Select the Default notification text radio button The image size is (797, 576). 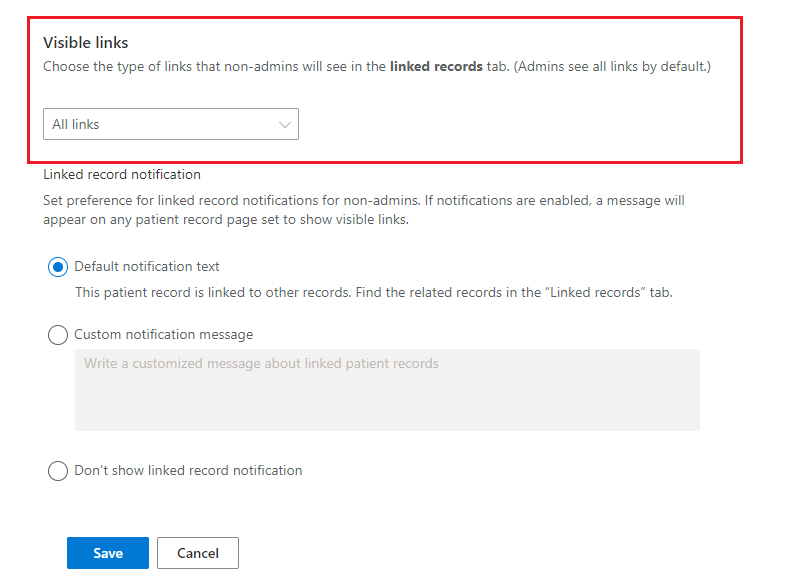[x=58, y=267]
